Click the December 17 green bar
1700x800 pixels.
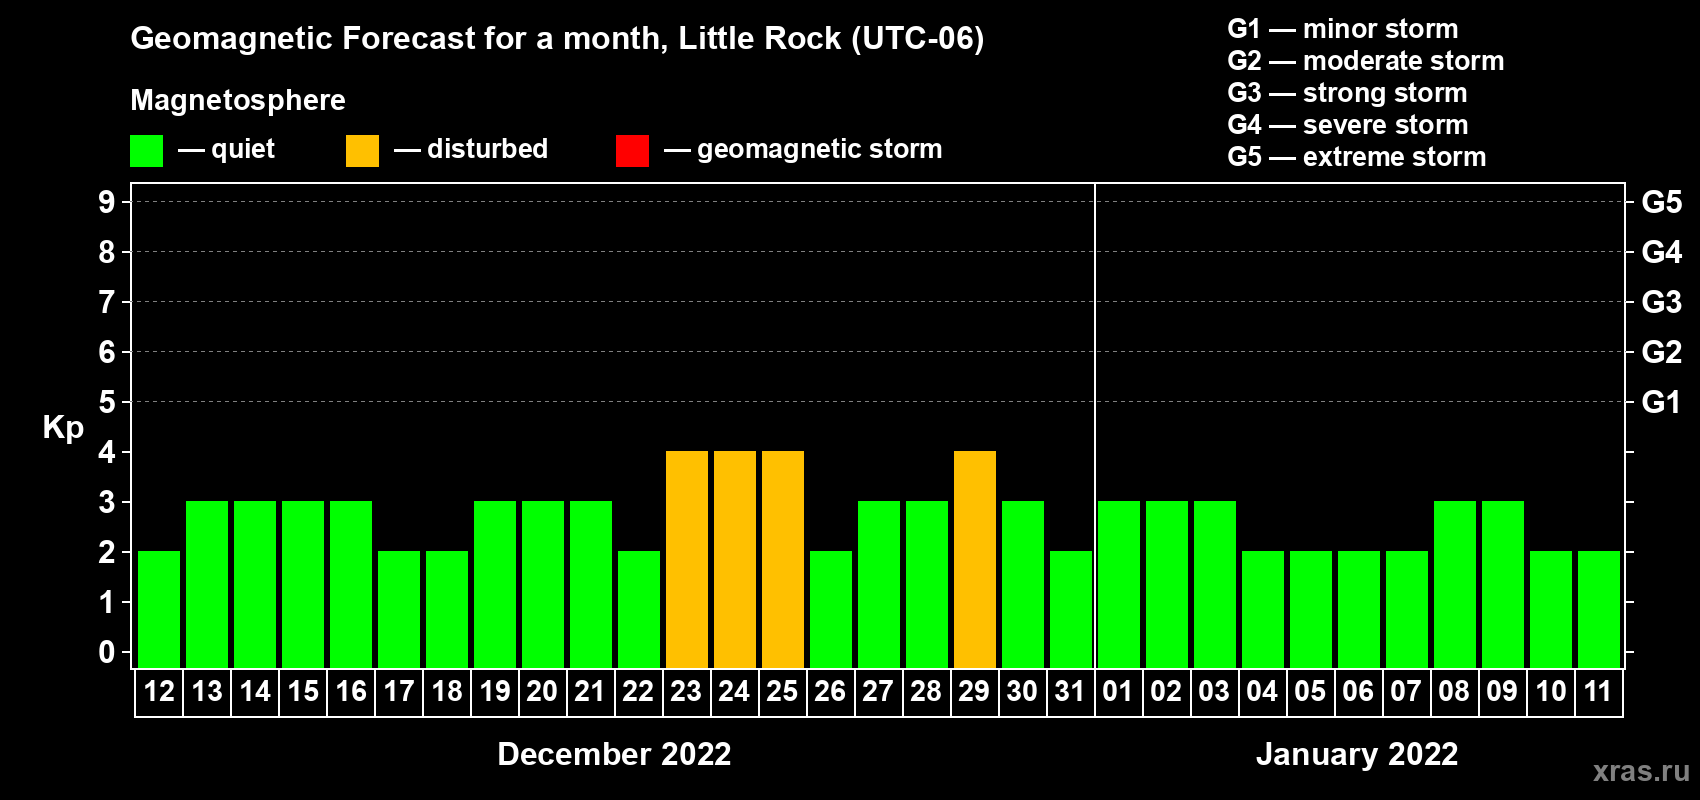coord(399,610)
